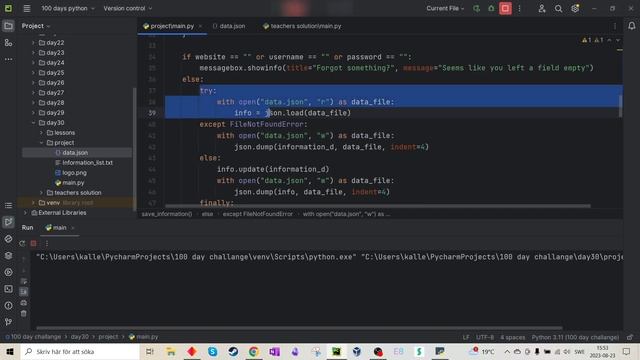Stop the running program red button
The width and height of the screenshot is (640, 360).
pos(505,8)
